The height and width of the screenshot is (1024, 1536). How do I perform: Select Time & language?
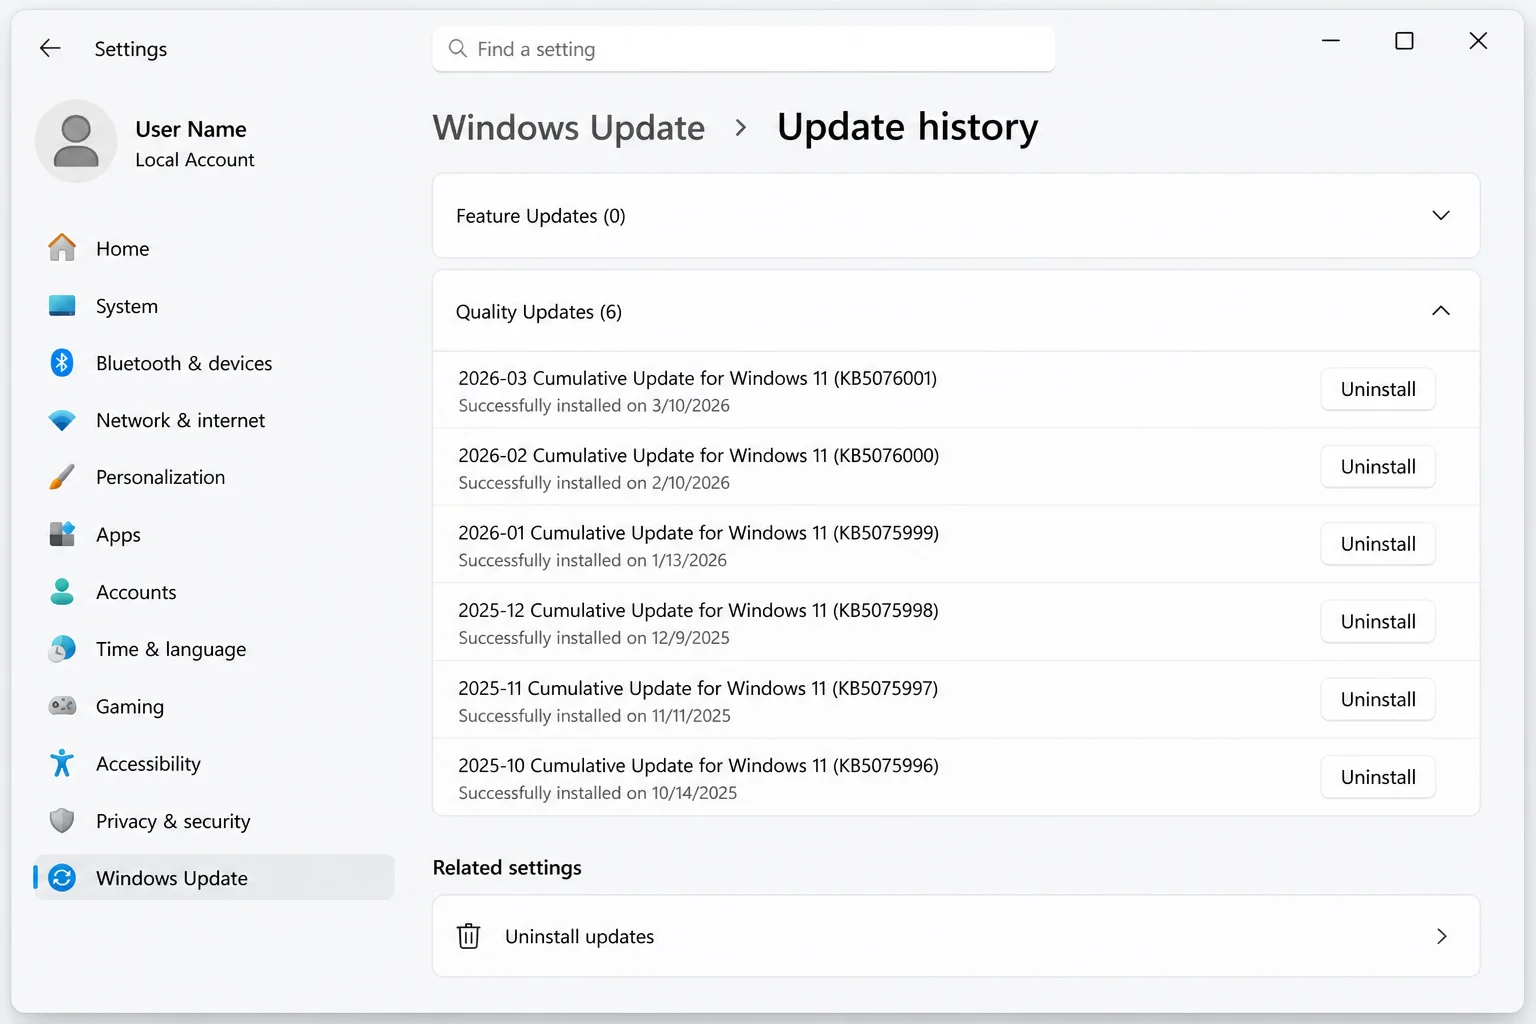214,649
